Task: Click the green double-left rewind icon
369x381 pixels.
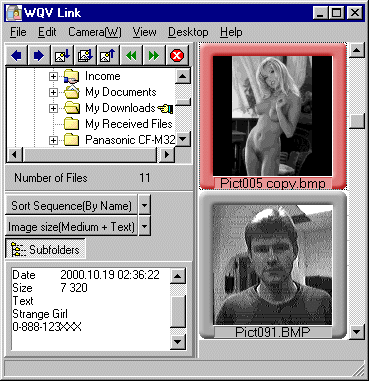Action: point(131,55)
